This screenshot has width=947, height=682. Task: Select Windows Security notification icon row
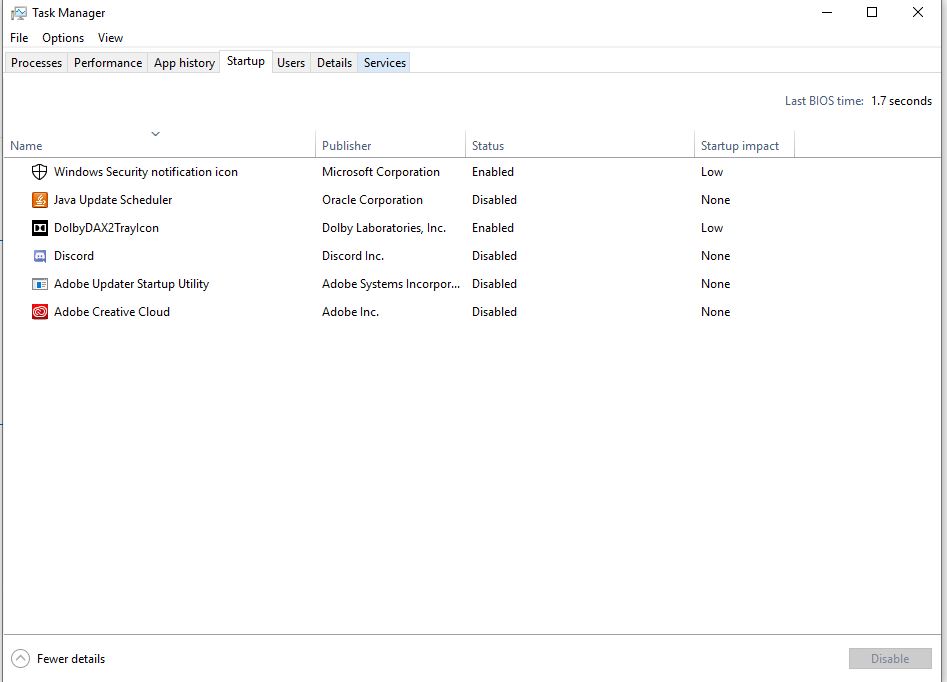(x=472, y=172)
